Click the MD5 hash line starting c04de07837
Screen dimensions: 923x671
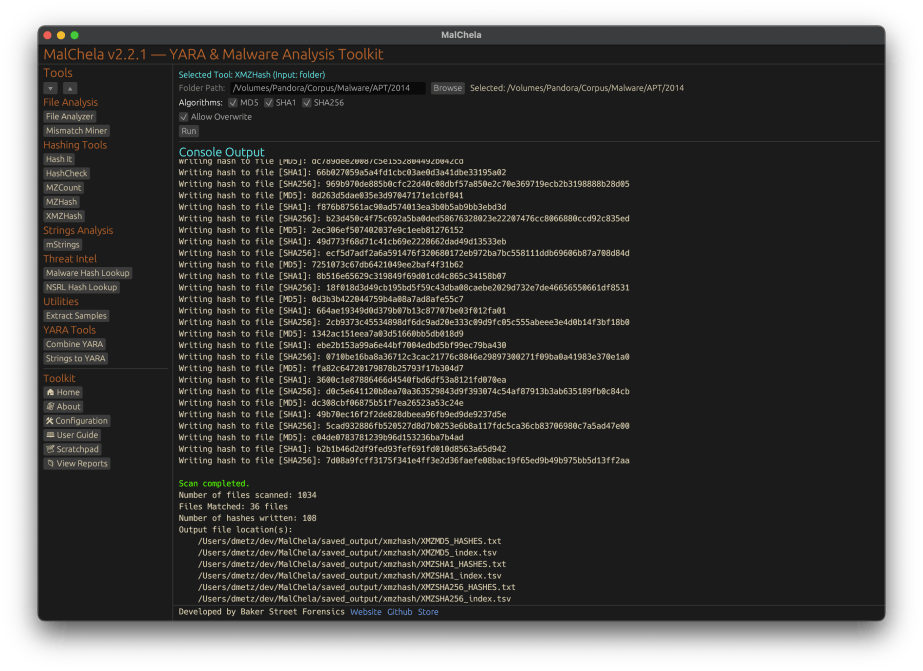[x=321, y=437]
